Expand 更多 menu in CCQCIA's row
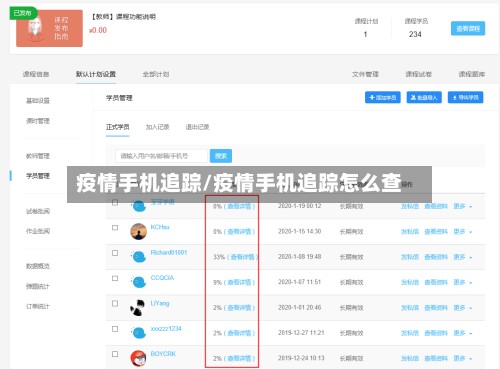This screenshot has width=500, height=369. 463,282
